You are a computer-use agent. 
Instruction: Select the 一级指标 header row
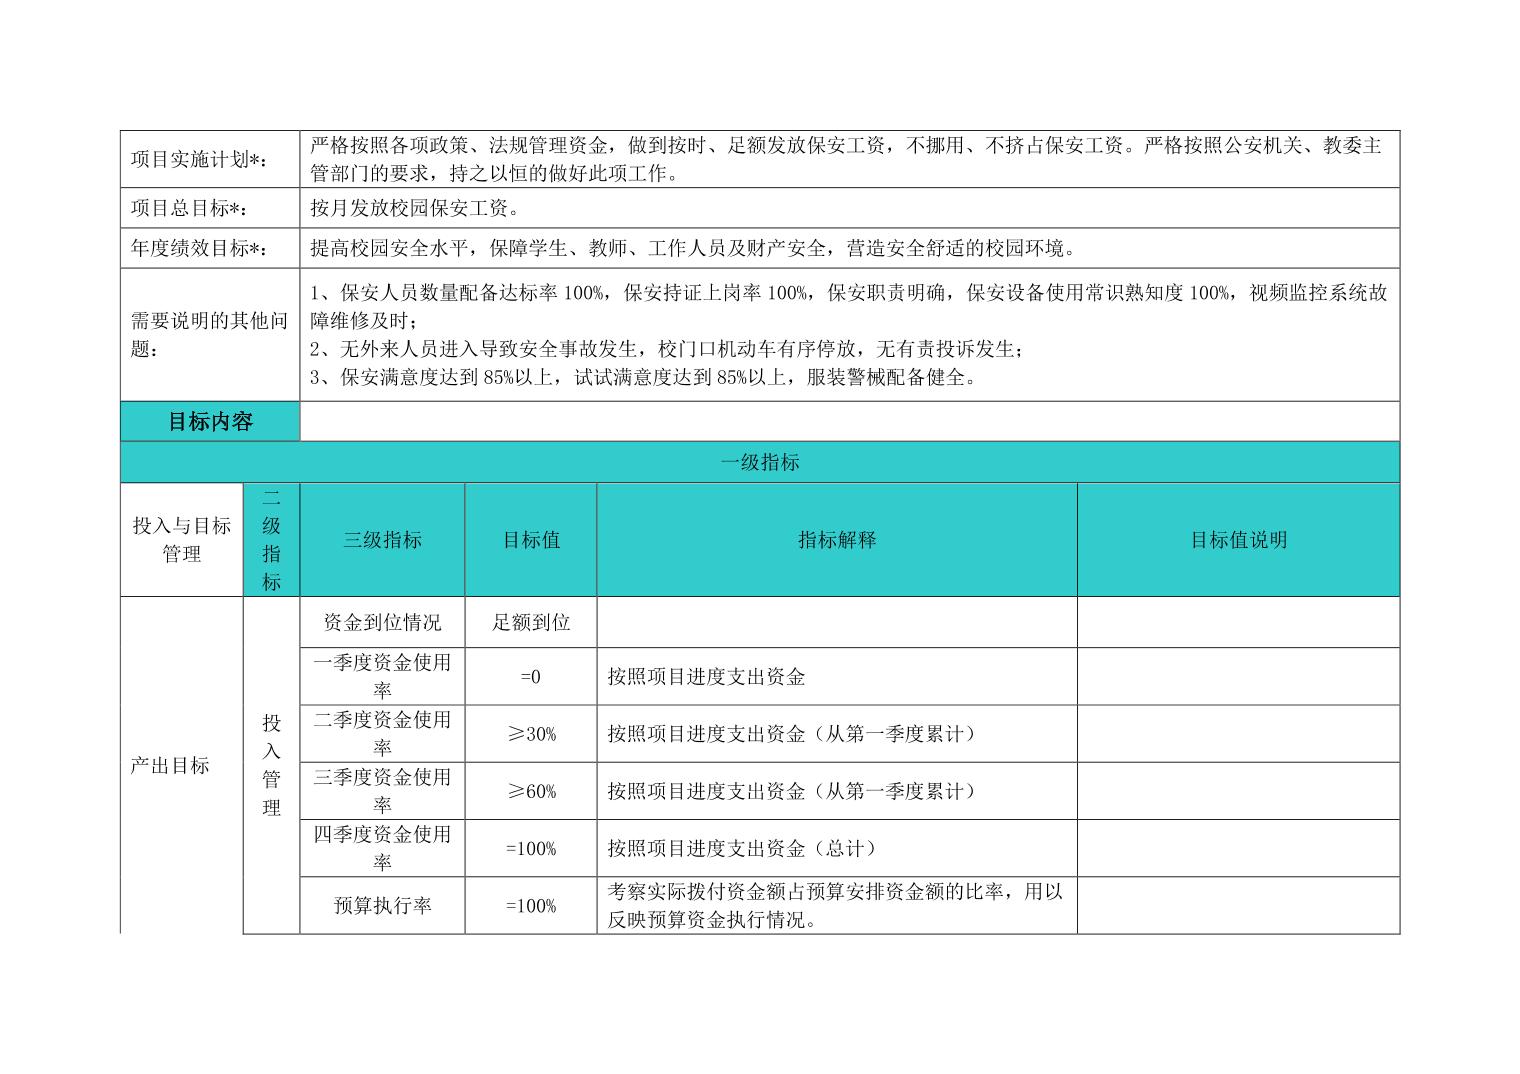[760, 462]
